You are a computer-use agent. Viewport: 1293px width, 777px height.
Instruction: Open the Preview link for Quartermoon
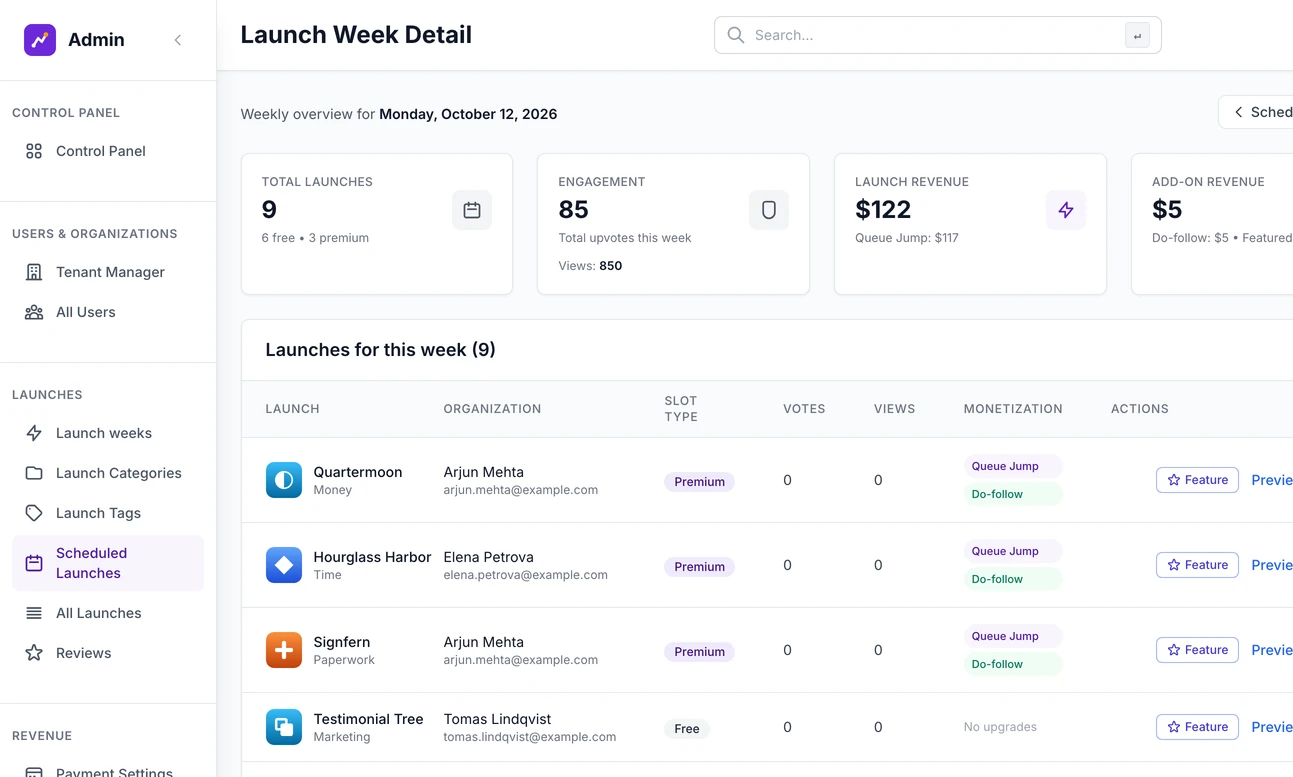(x=1272, y=480)
